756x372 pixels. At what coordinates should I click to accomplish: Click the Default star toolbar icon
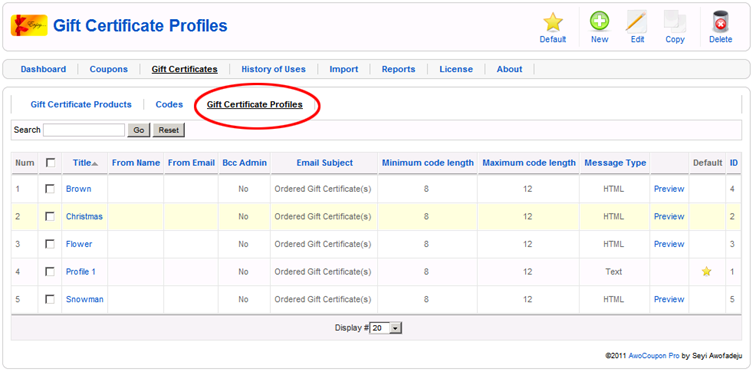click(x=553, y=22)
